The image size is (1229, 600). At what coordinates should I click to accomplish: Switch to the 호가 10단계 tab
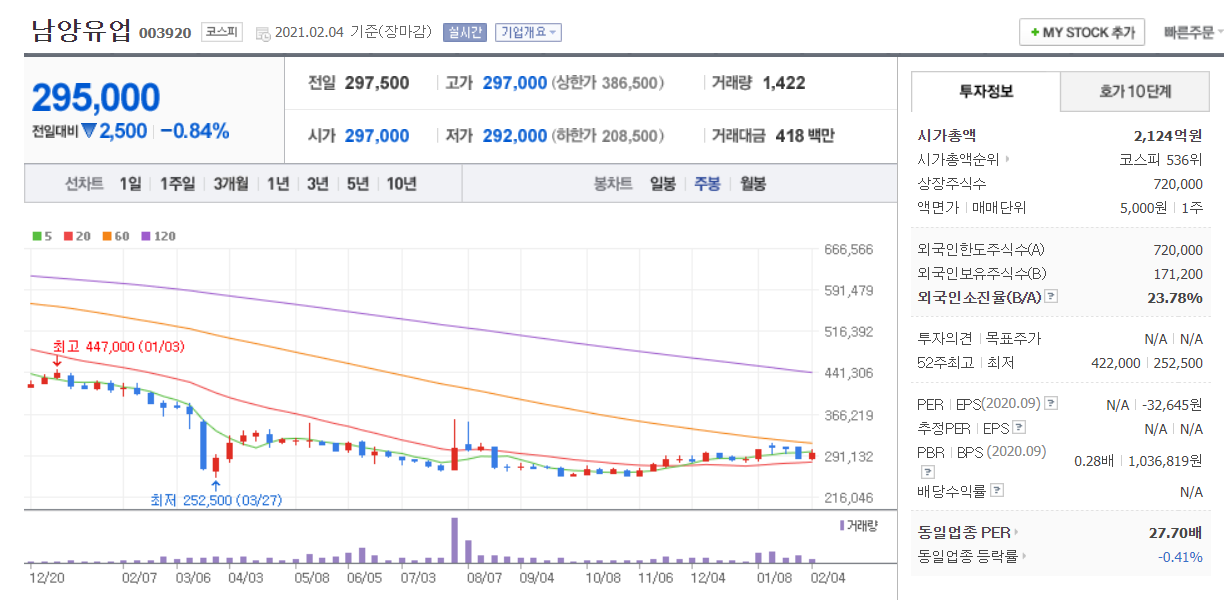(1134, 91)
